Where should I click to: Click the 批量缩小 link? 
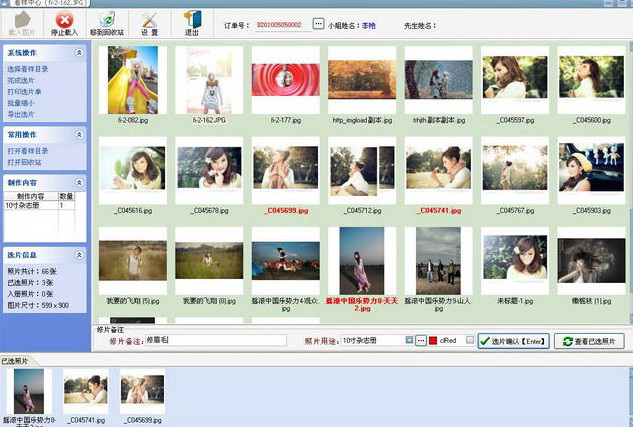click(21, 103)
